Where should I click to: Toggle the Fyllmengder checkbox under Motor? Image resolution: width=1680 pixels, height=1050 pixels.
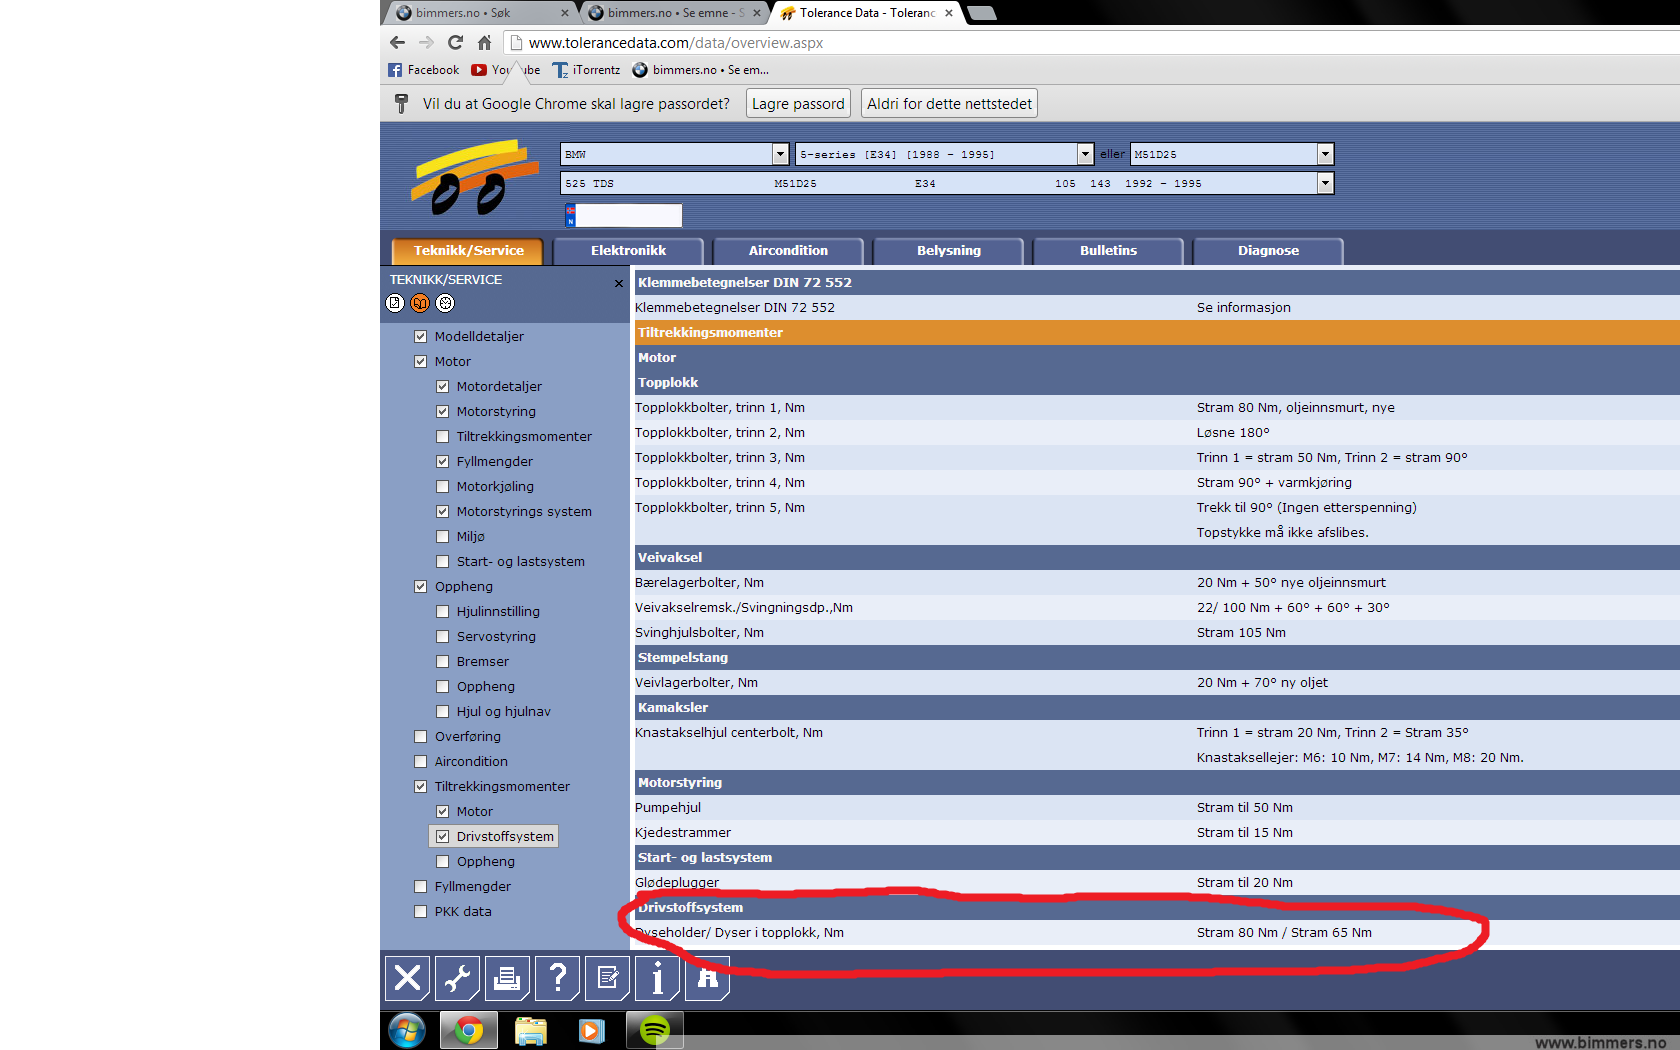(443, 462)
